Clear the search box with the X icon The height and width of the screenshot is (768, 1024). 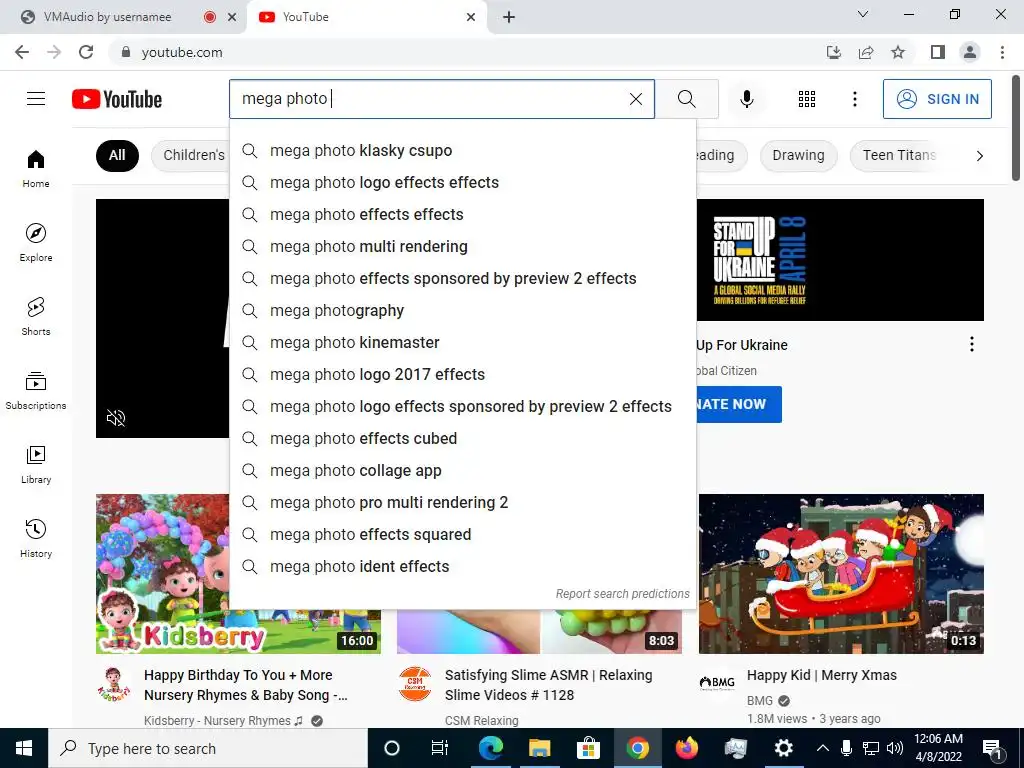coord(635,99)
